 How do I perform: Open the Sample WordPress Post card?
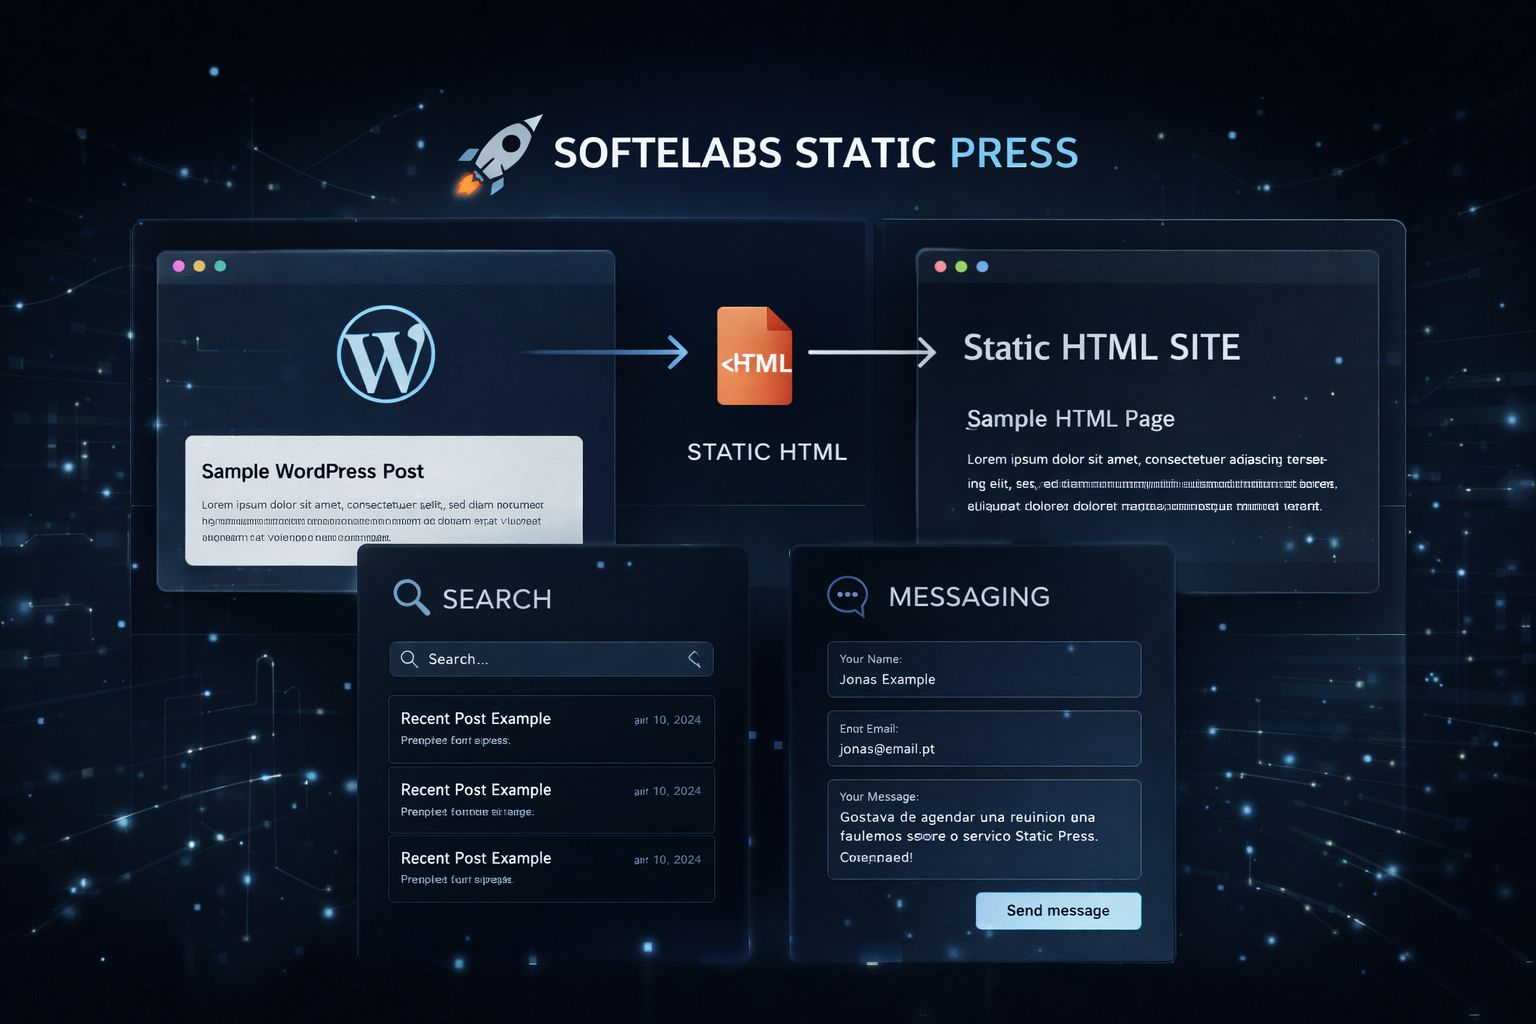pyautogui.click(x=384, y=500)
